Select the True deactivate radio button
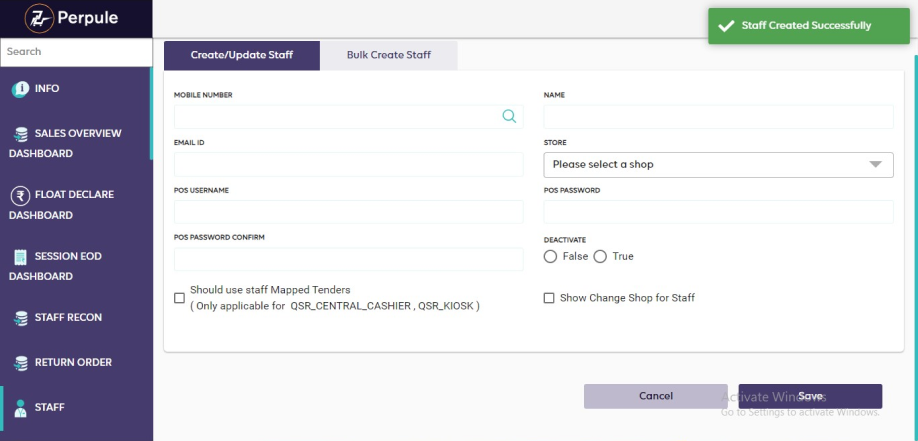This screenshot has width=918, height=441. pos(600,257)
